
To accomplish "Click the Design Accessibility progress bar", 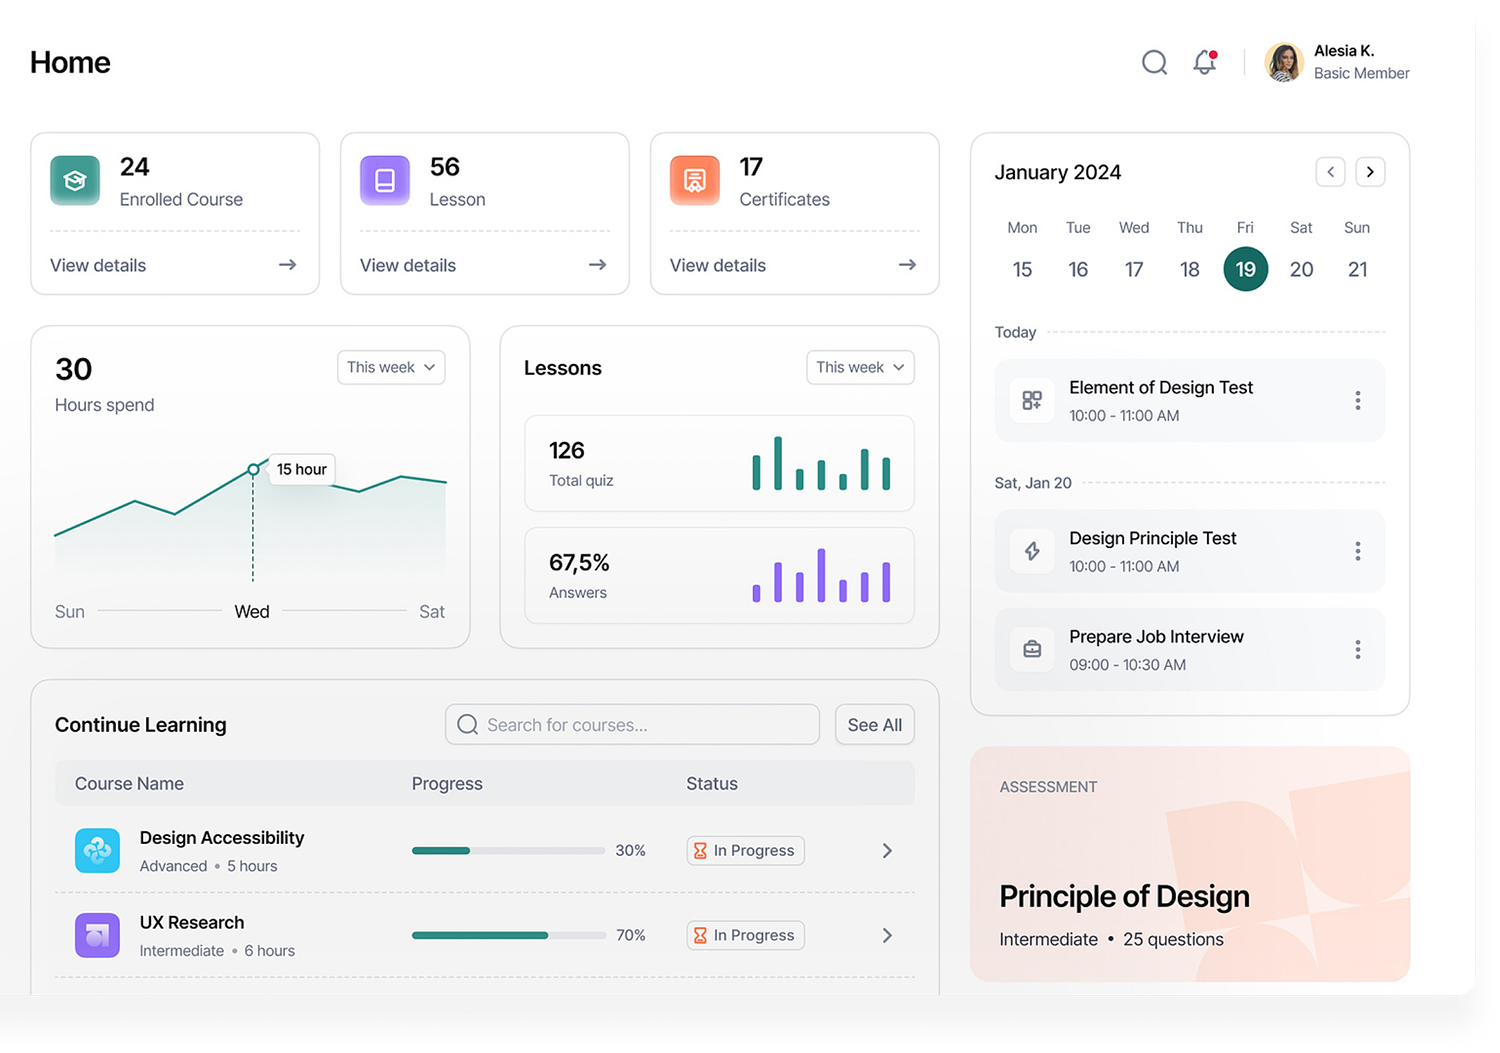I will (x=508, y=851).
